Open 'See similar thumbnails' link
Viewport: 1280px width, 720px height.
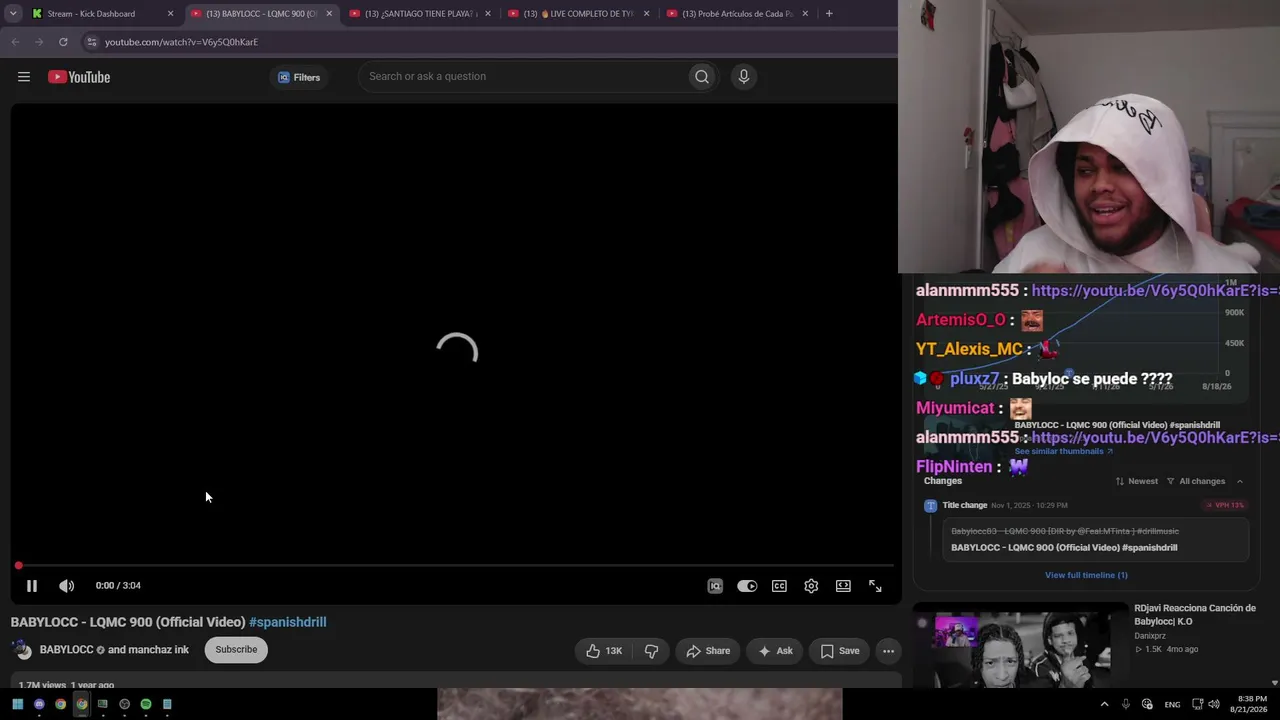1063,451
